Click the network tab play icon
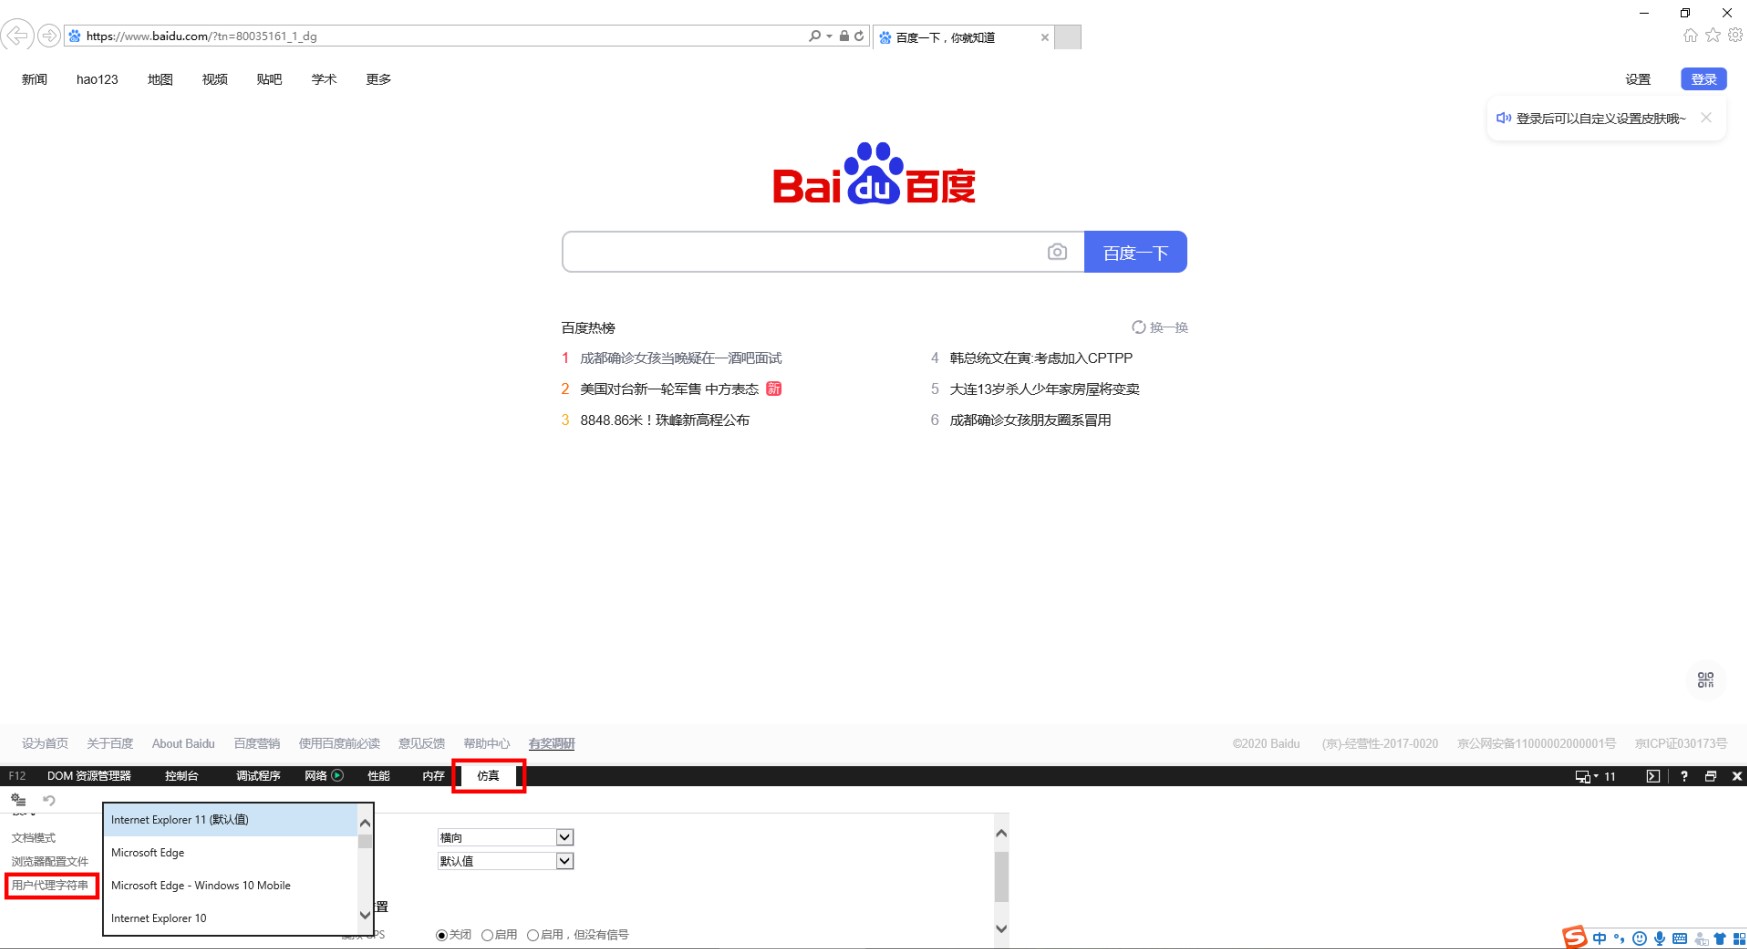This screenshot has width=1747, height=949. coord(337,776)
